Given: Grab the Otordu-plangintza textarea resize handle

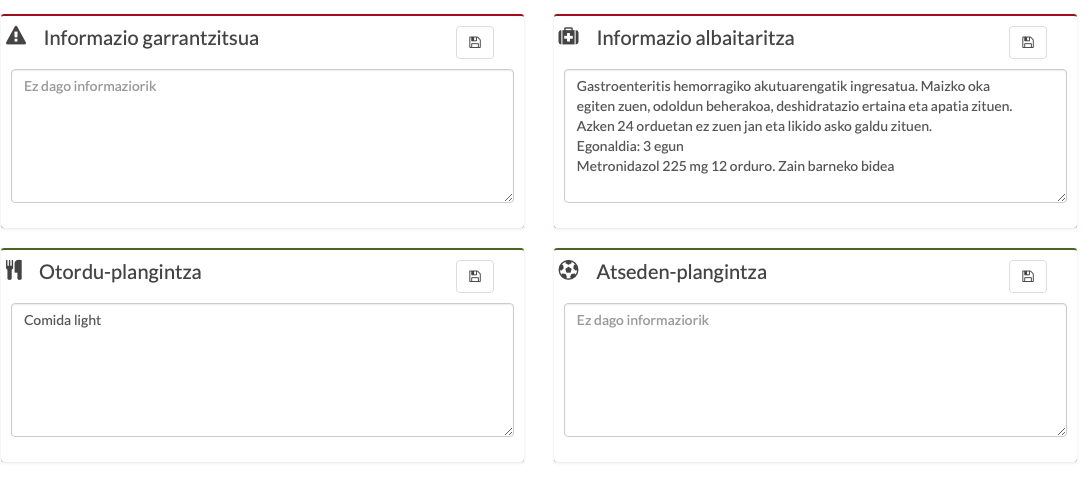Looking at the screenshot, I should [x=509, y=432].
